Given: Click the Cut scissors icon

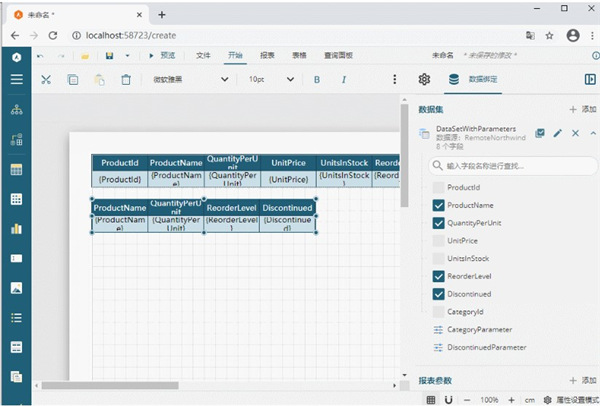Looking at the screenshot, I should click(45, 80).
